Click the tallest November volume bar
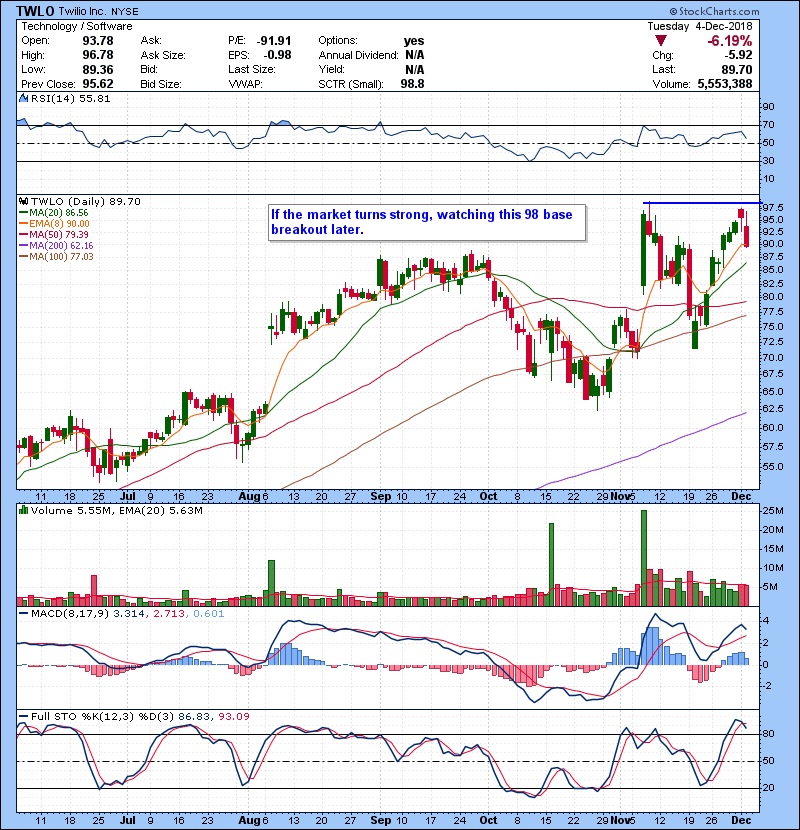This screenshot has height=830, width=800. (x=644, y=558)
